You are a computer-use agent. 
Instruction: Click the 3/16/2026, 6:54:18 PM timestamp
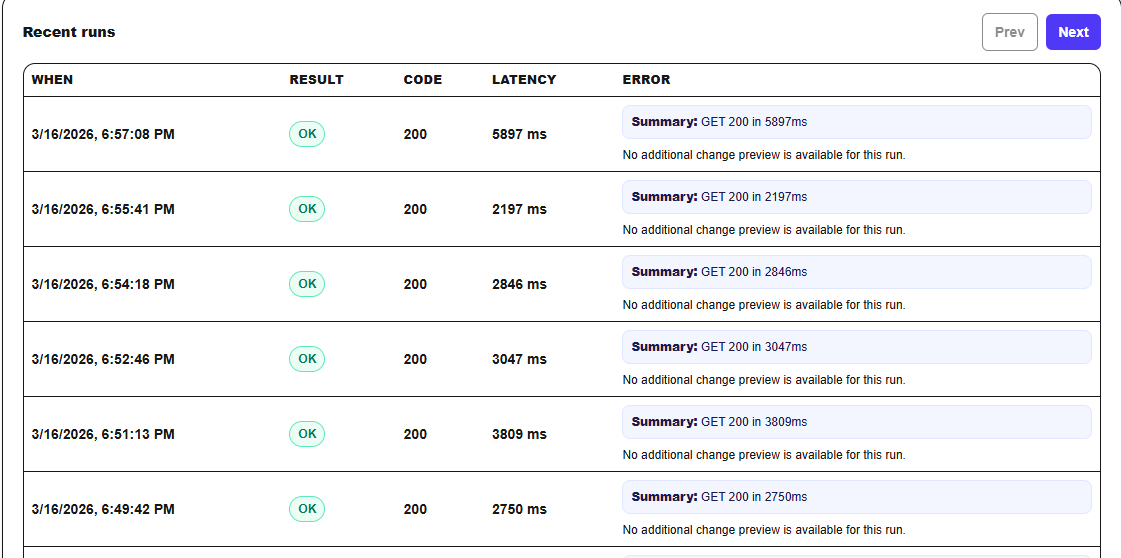tap(103, 284)
